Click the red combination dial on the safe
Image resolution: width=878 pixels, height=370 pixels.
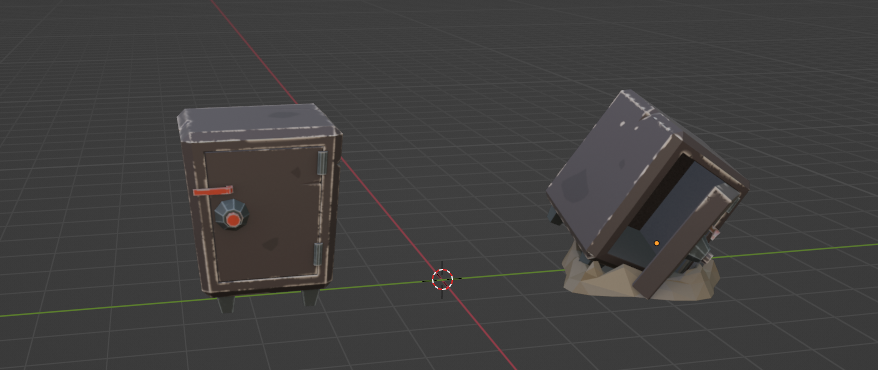click(x=233, y=214)
